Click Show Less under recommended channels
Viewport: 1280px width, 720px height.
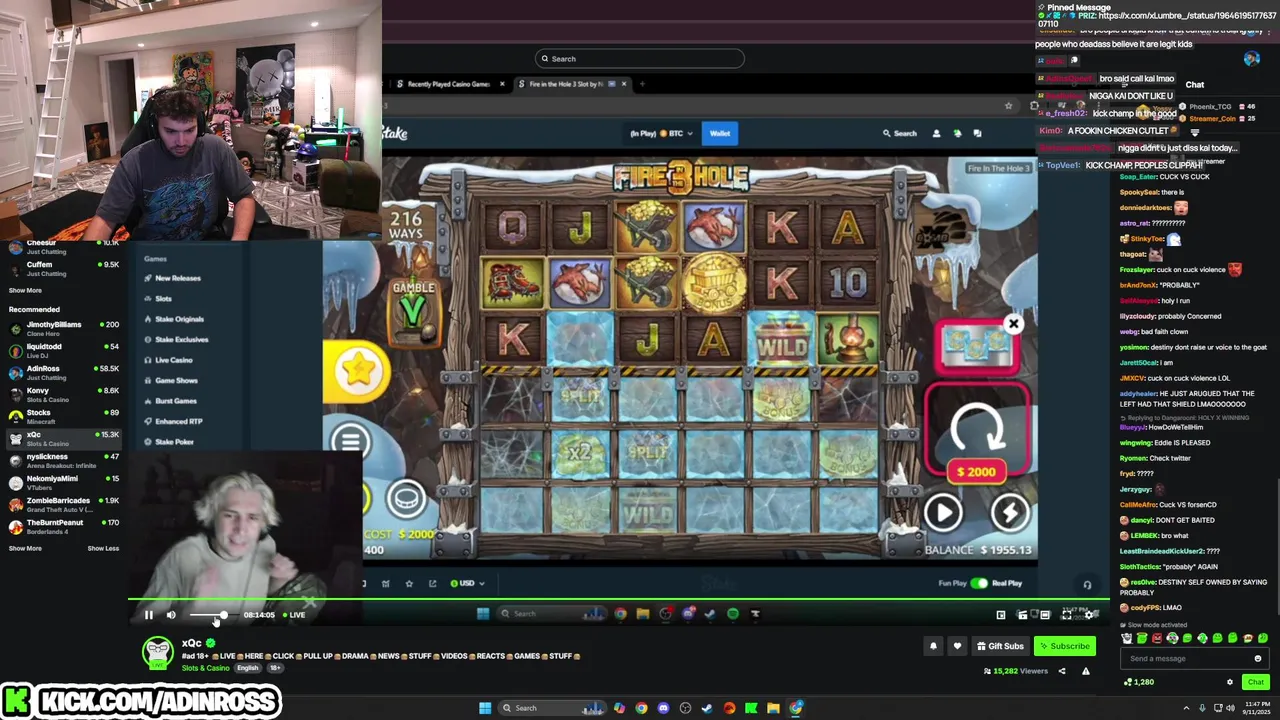103,548
